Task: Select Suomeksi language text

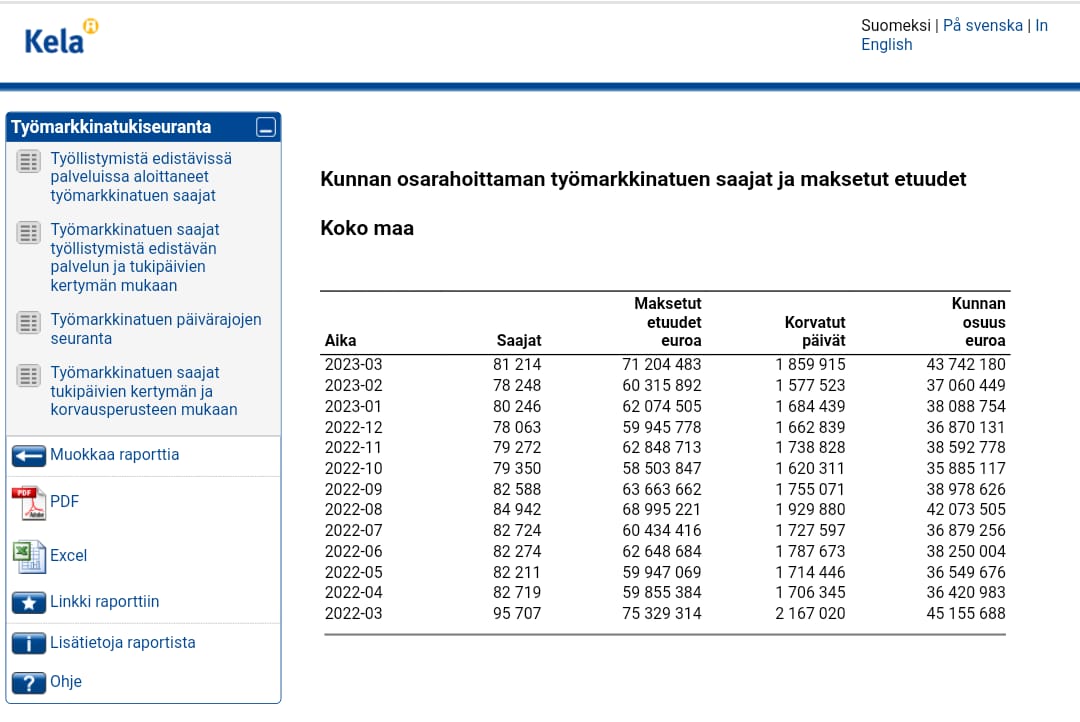Action: (895, 25)
